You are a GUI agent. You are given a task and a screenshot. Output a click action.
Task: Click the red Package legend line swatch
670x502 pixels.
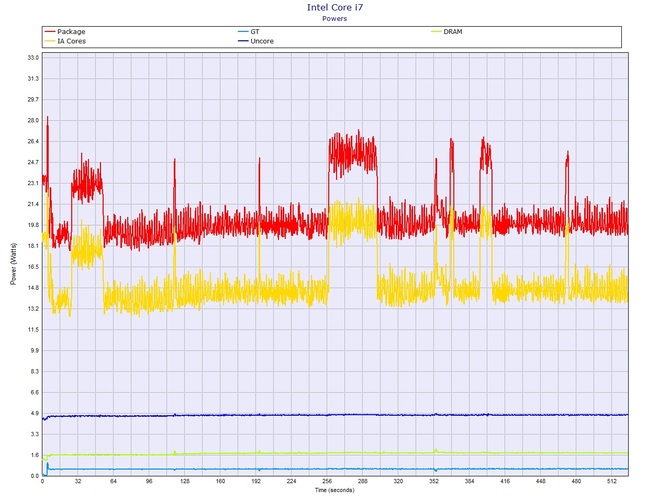point(50,32)
